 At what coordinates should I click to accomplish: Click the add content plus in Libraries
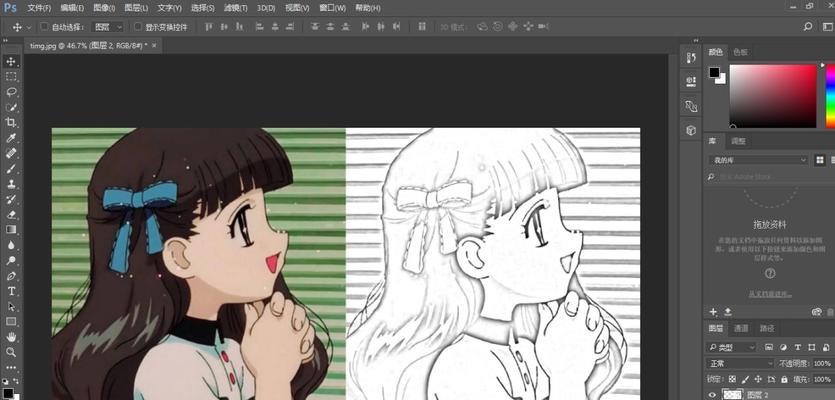pos(714,312)
